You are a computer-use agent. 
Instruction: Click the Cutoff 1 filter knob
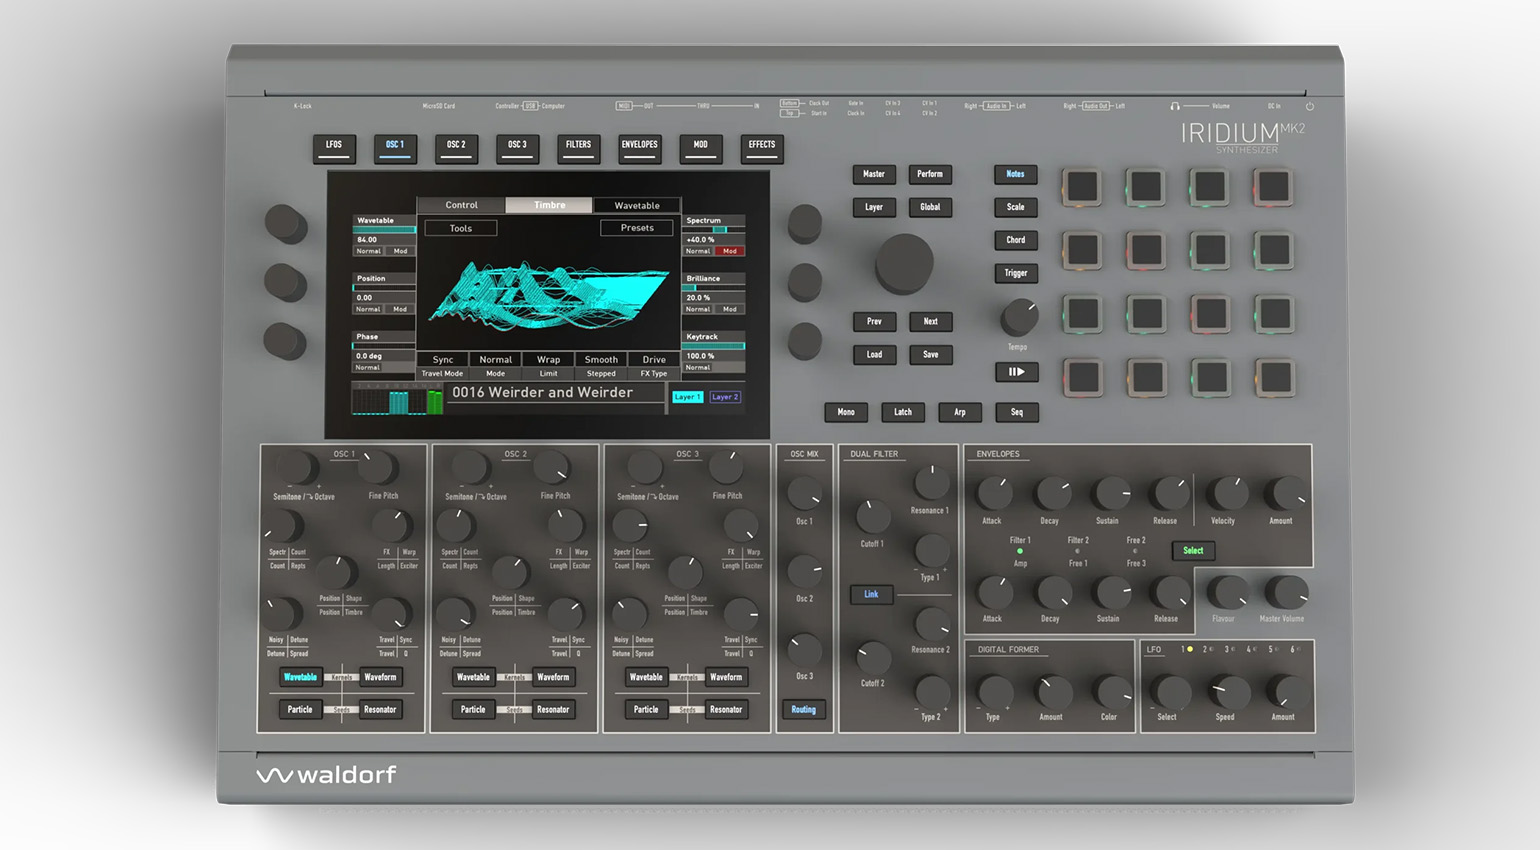pyautogui.click(x=872, y=517)
